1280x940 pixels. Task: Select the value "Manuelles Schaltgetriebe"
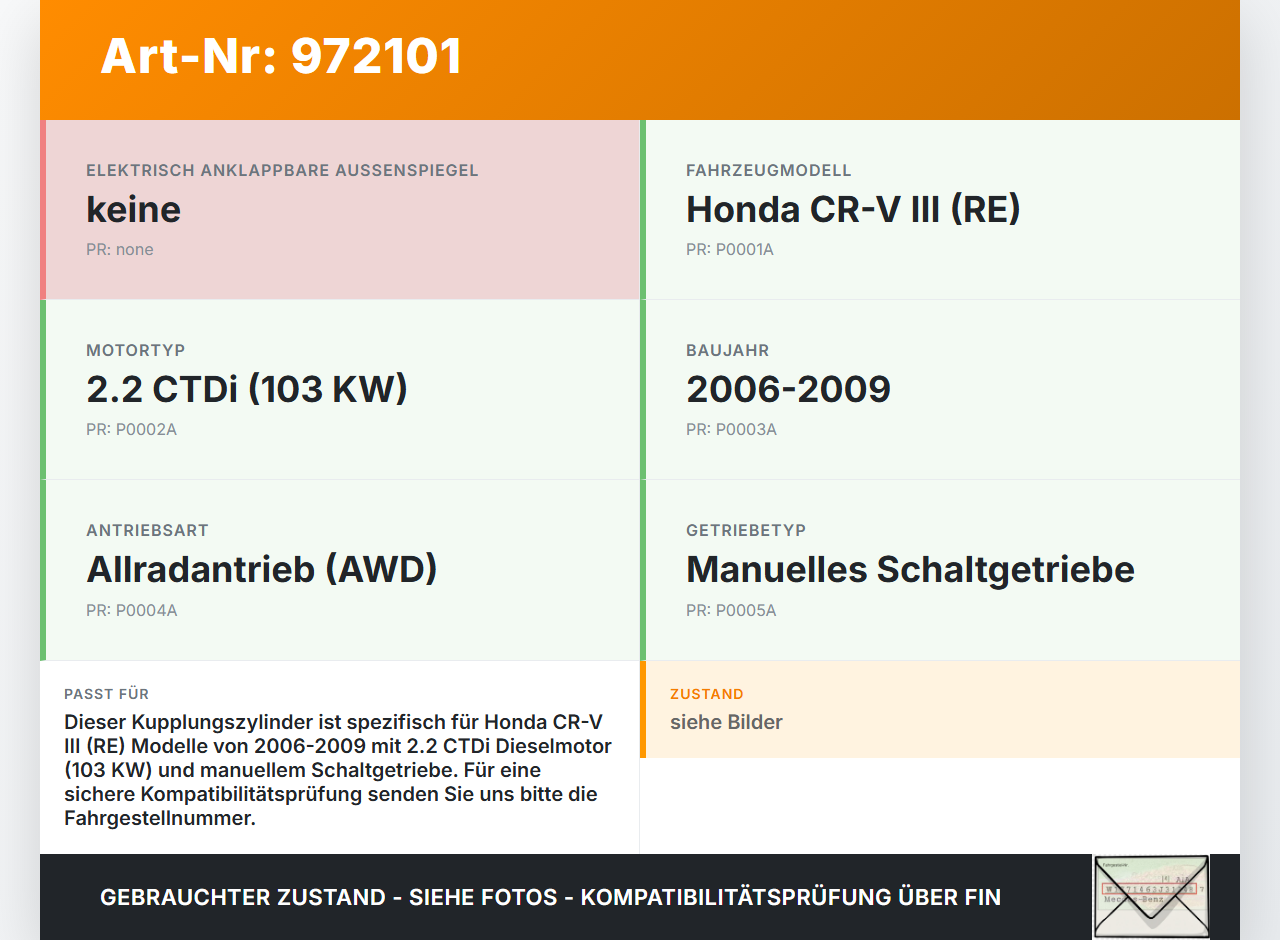pos(910,569)
